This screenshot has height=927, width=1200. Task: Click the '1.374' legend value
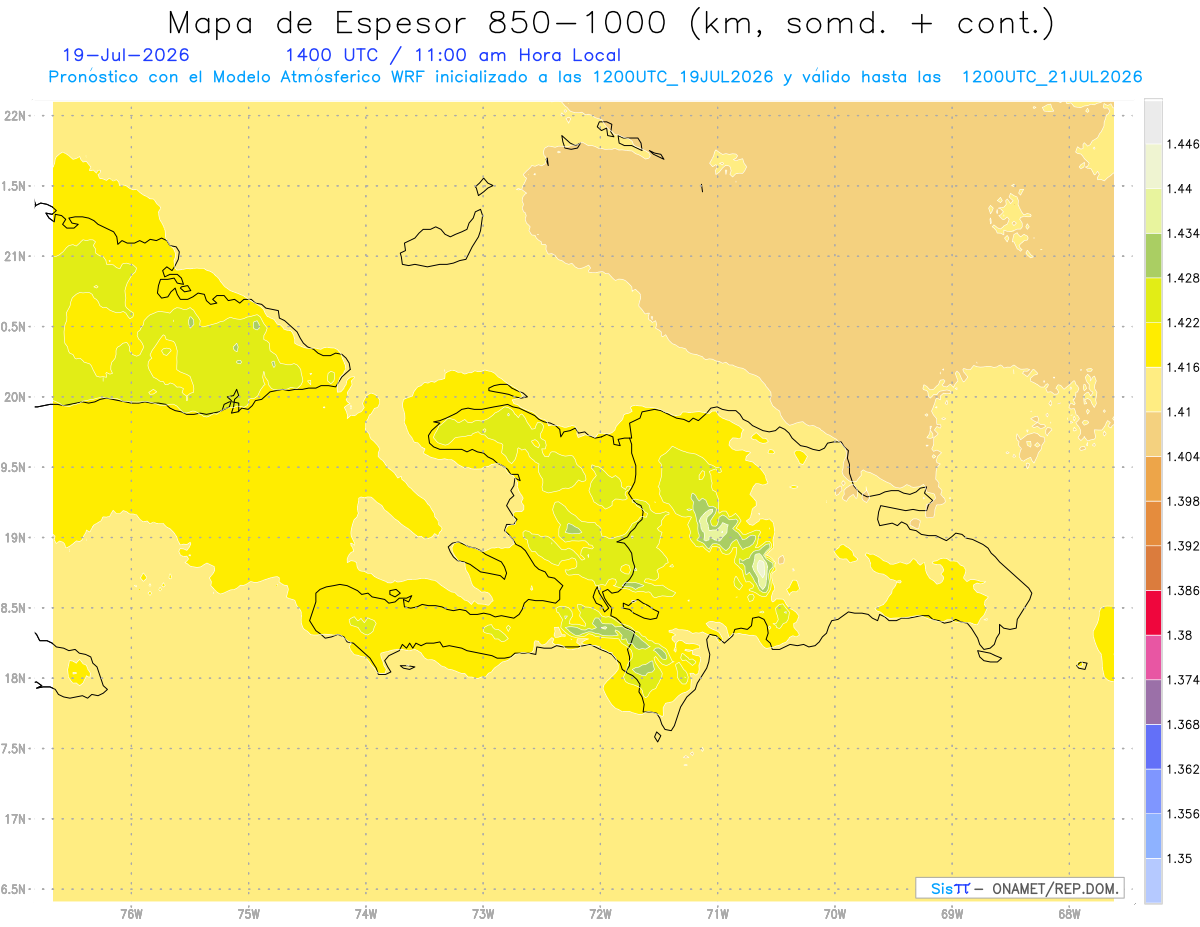coord(1183,680)
